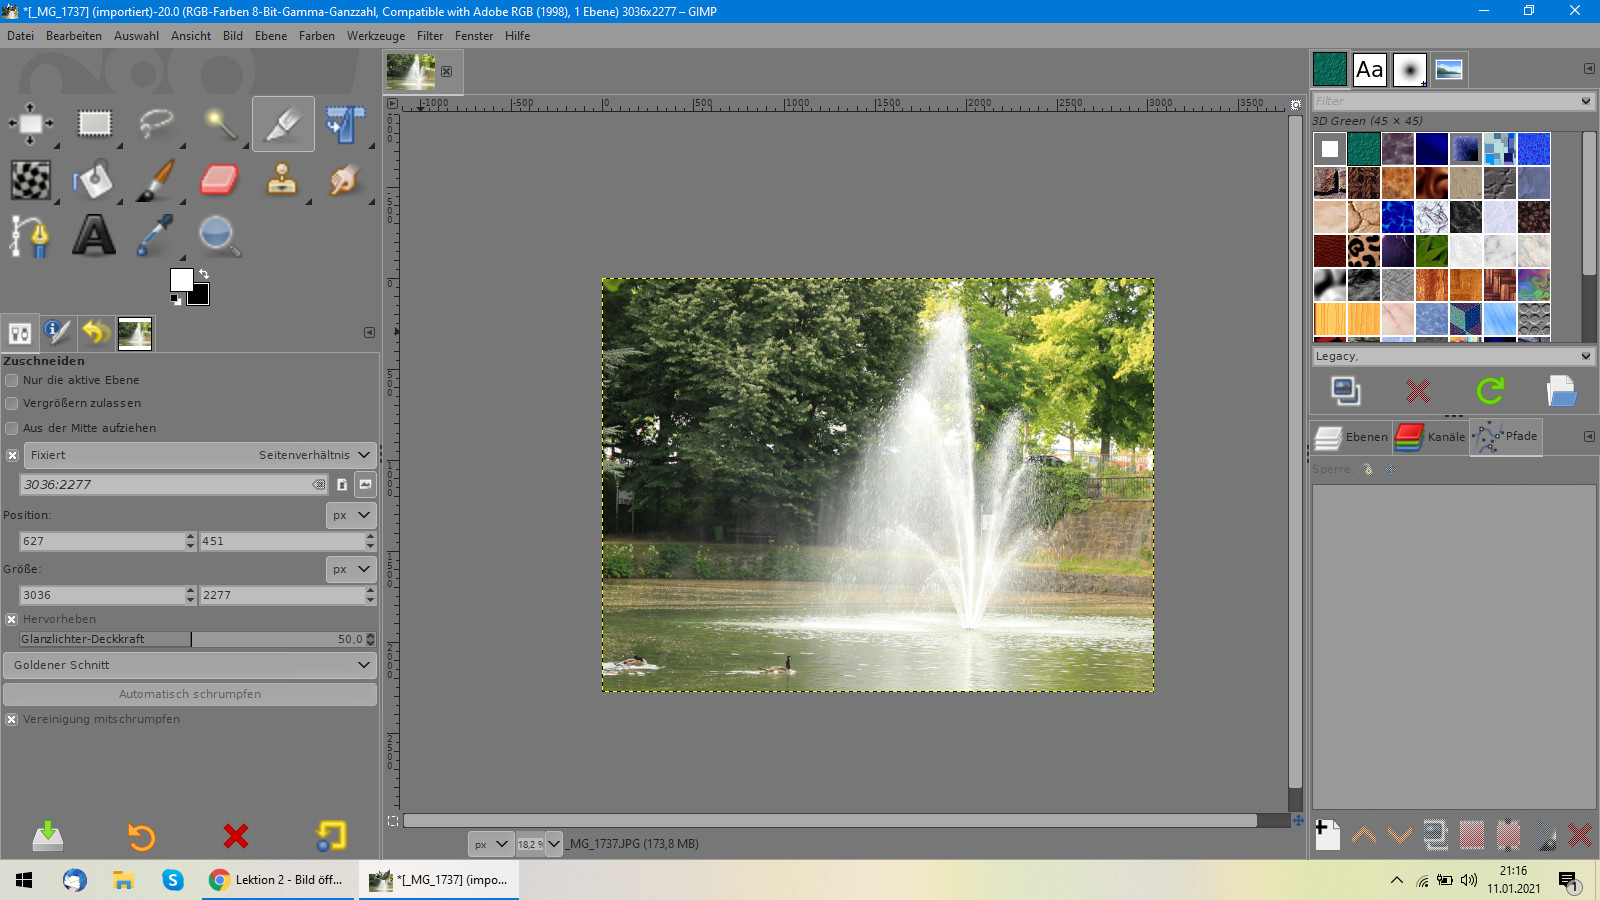Click the 'Automatisch schrumpfen' button
The height and width of the screenshot is (900, 1600).
pyautogui.click(x=190, y=694)
